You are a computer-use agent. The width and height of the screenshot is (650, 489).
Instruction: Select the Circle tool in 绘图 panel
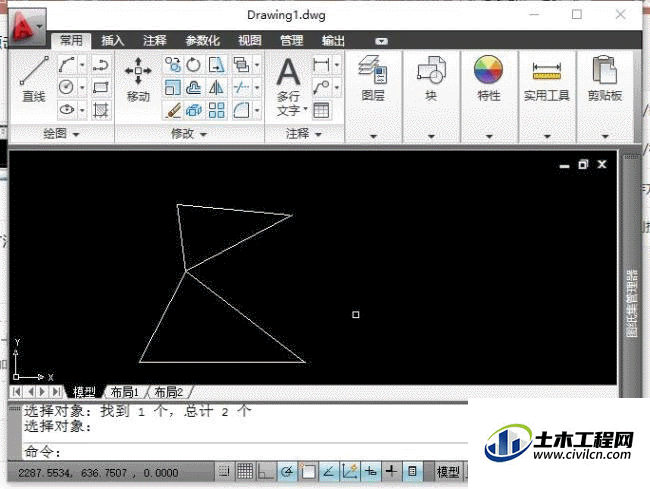coord(67,87)
